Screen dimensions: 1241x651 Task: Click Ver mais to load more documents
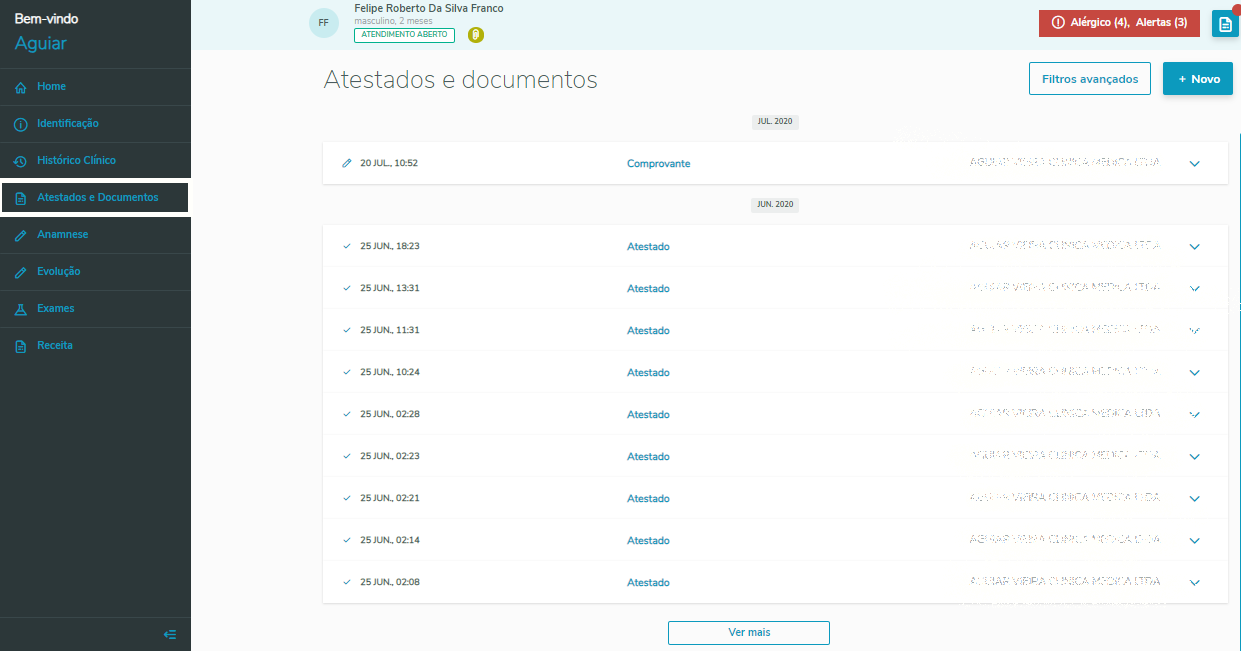click(x=748, y=632)
